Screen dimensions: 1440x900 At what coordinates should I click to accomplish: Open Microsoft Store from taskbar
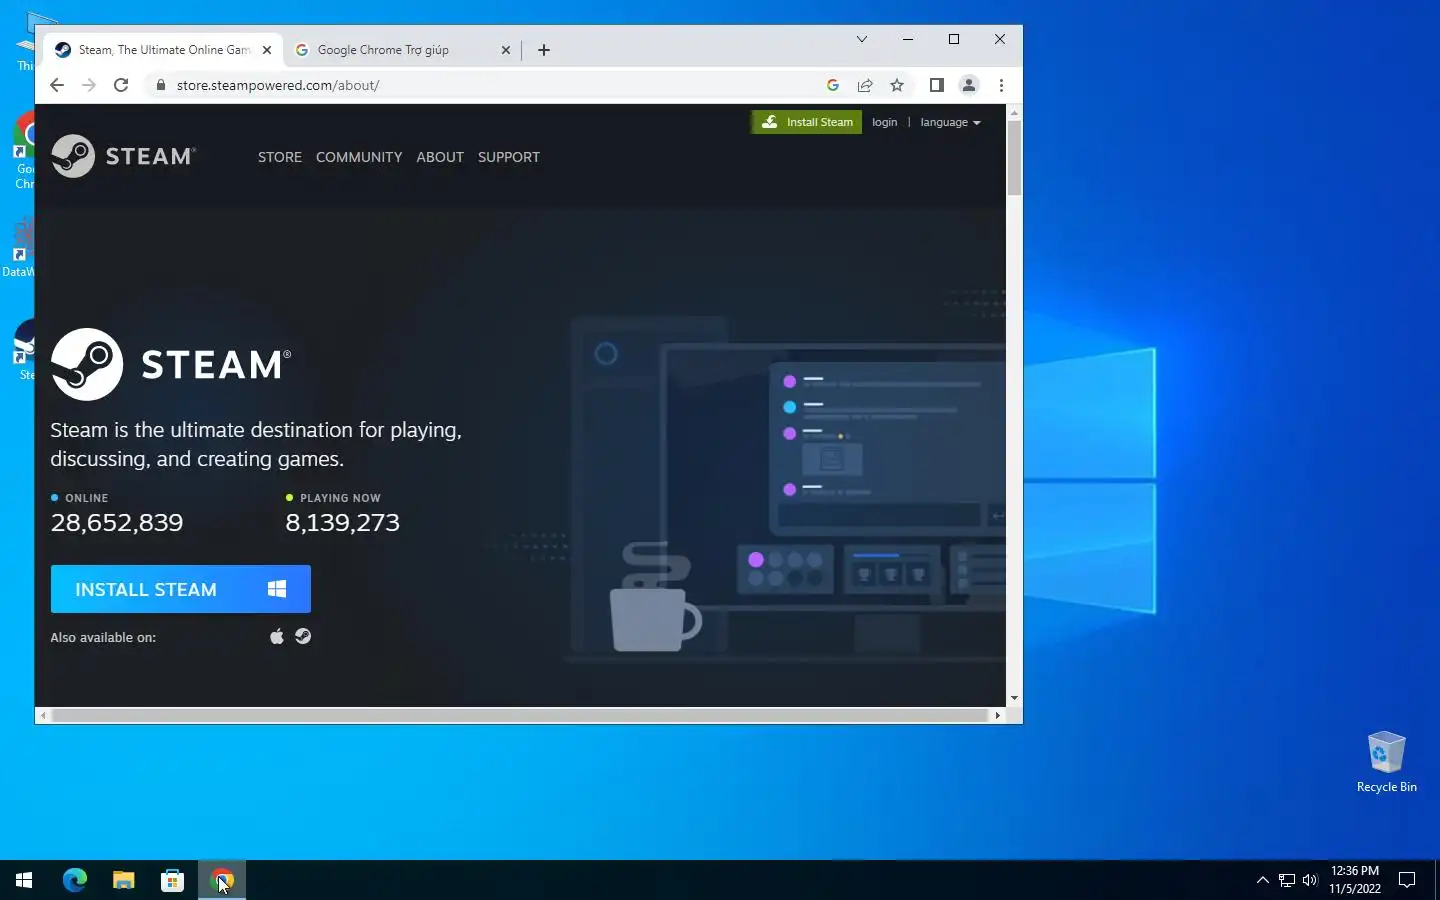[x=172, y=880]
